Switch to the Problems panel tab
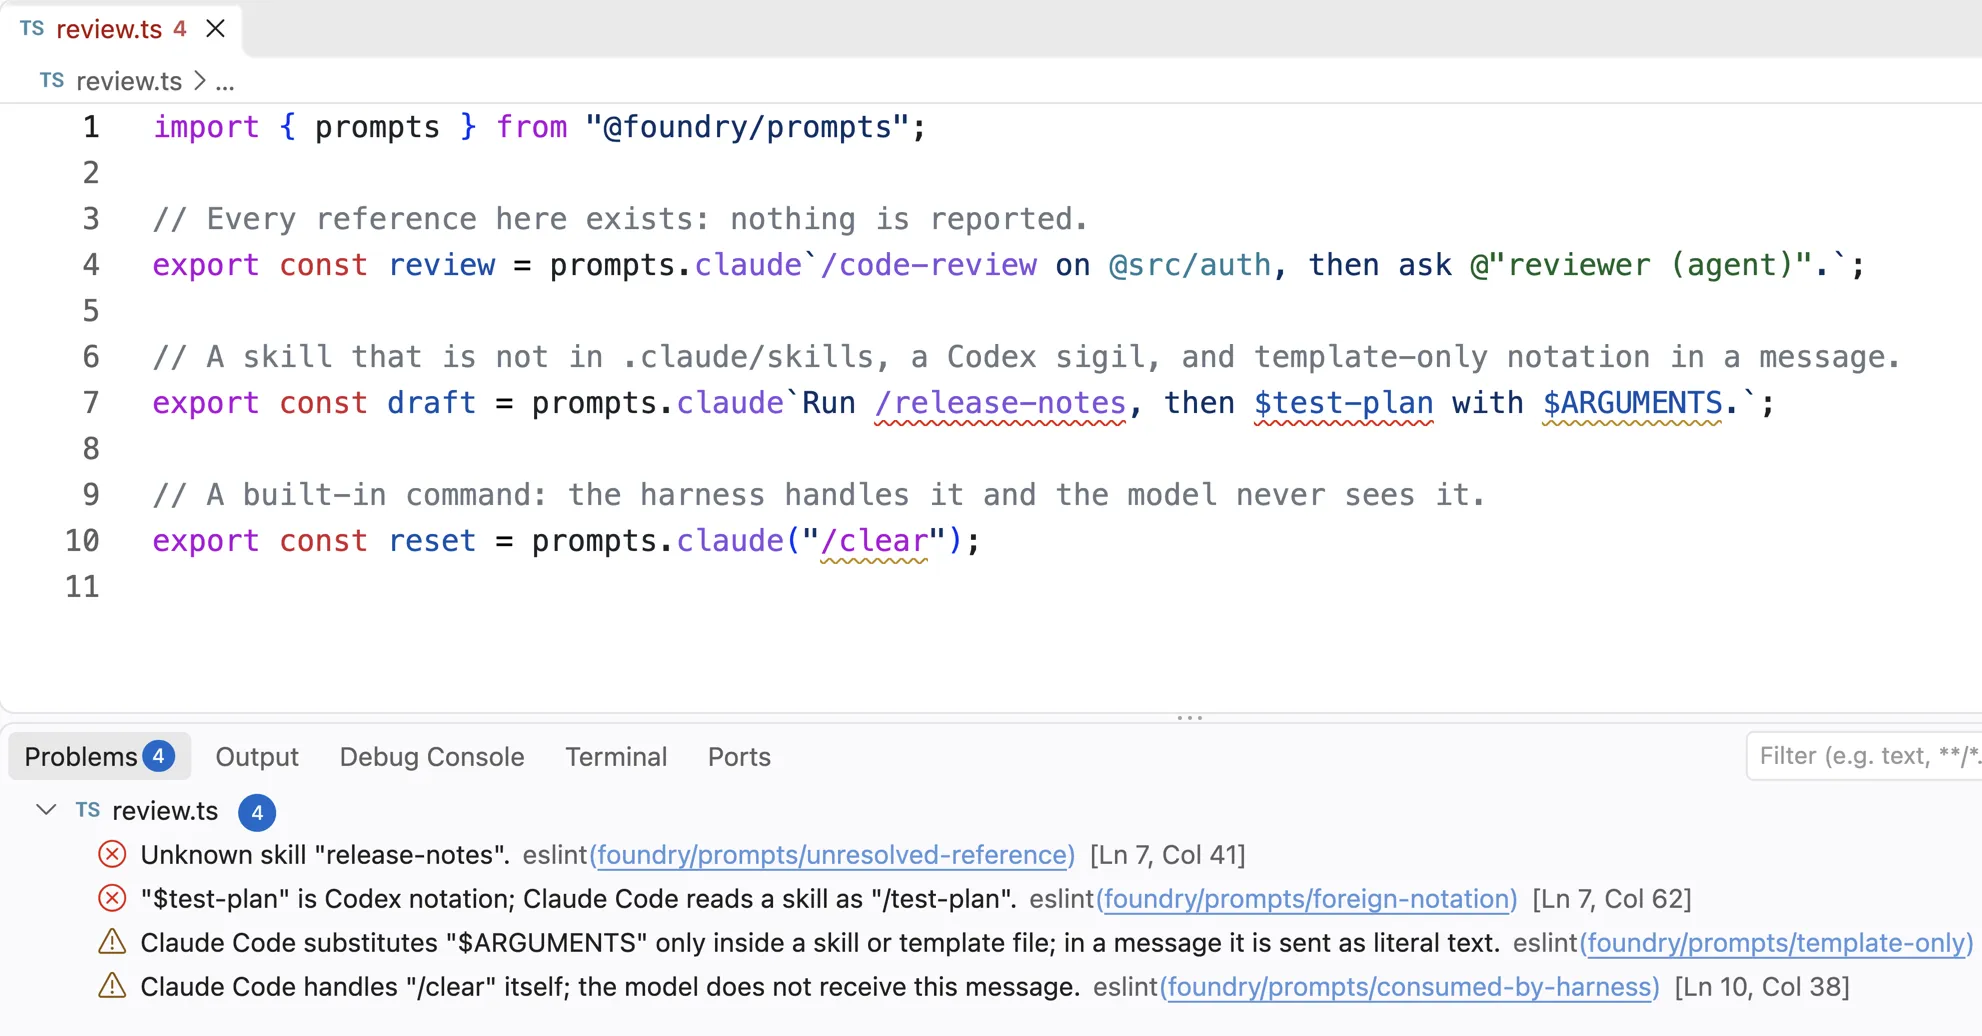1982x1036 pixels. click(x=98, y=757)
